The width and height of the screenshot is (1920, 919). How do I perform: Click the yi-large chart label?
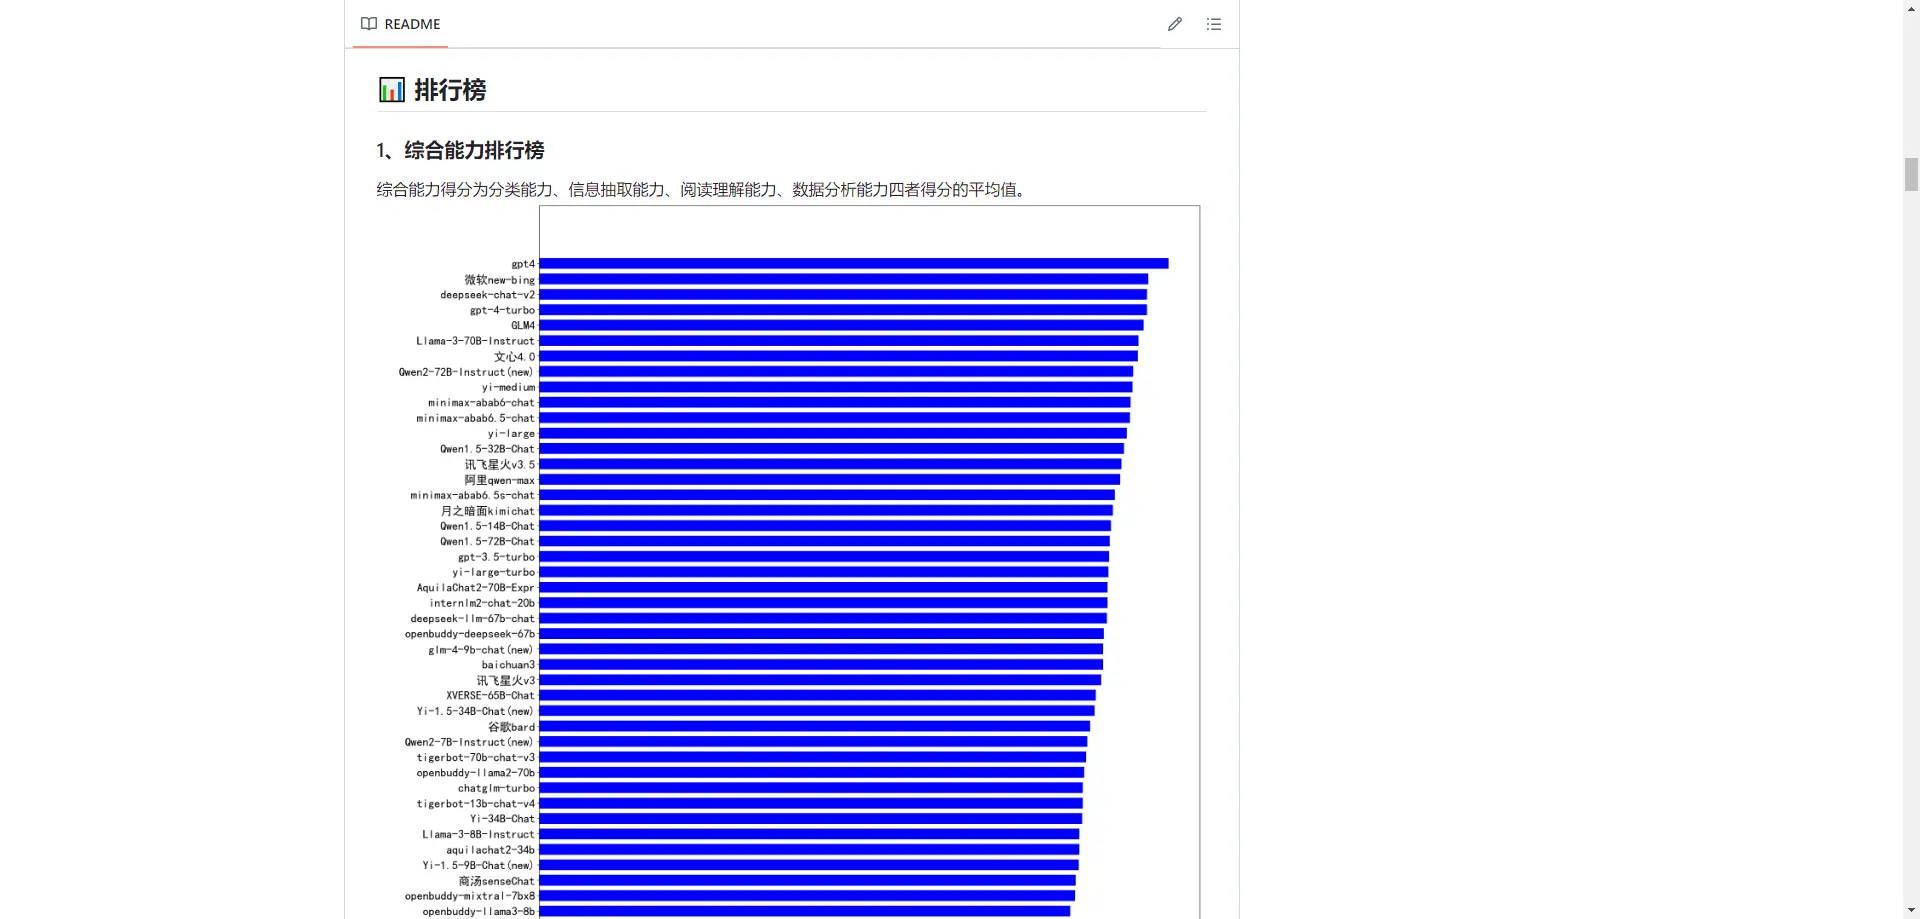(511, 434)
